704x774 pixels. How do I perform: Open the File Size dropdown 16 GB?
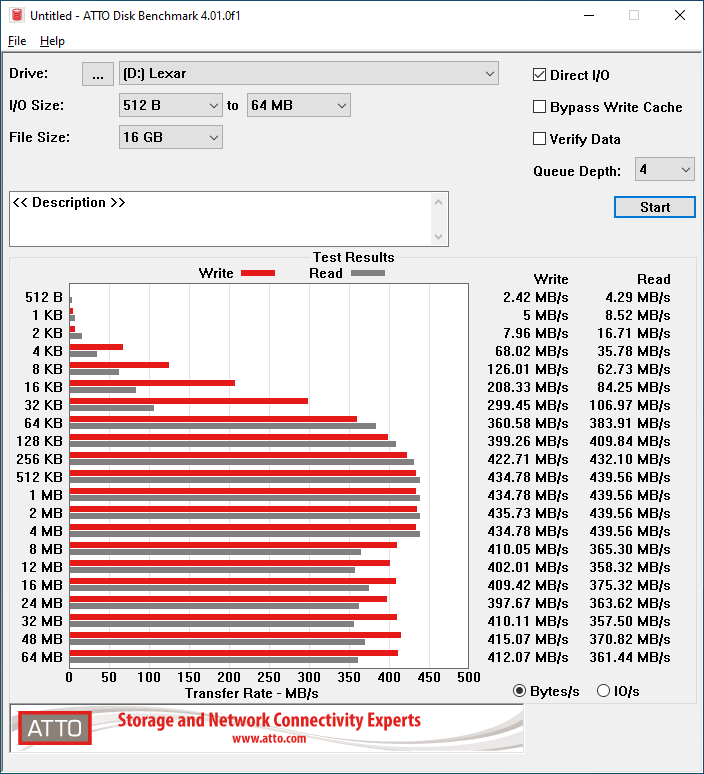(x=171, y=137)
